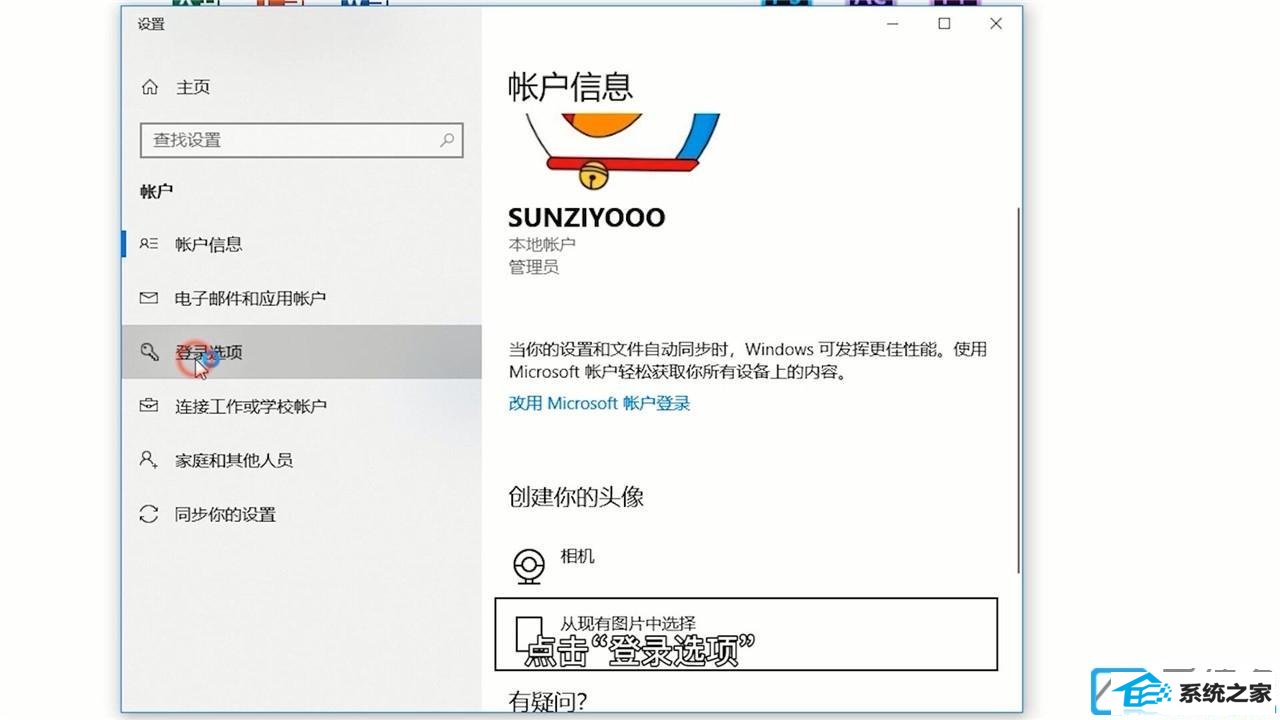Open 连接工作或学校帐户 page
Viewport: 1280px width, 720px height.
point(301,406)
